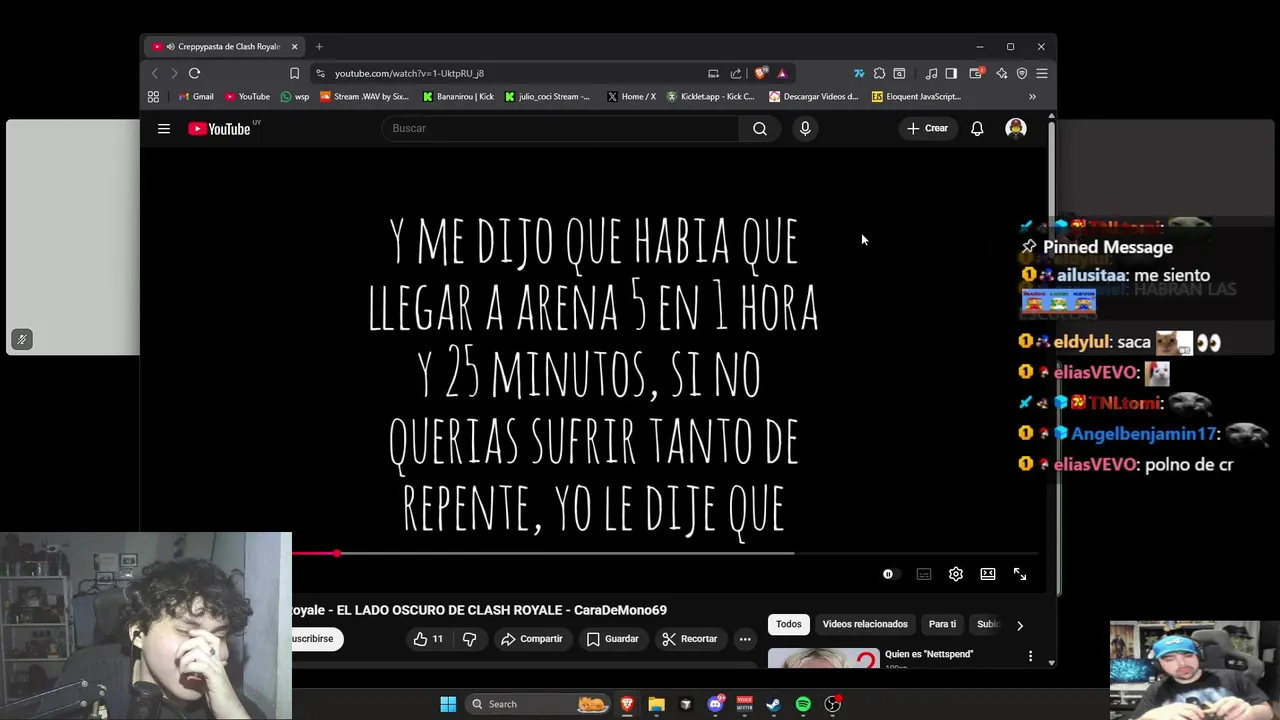
Task: Open Leo AI sparkle icon
Action: 1001,73
